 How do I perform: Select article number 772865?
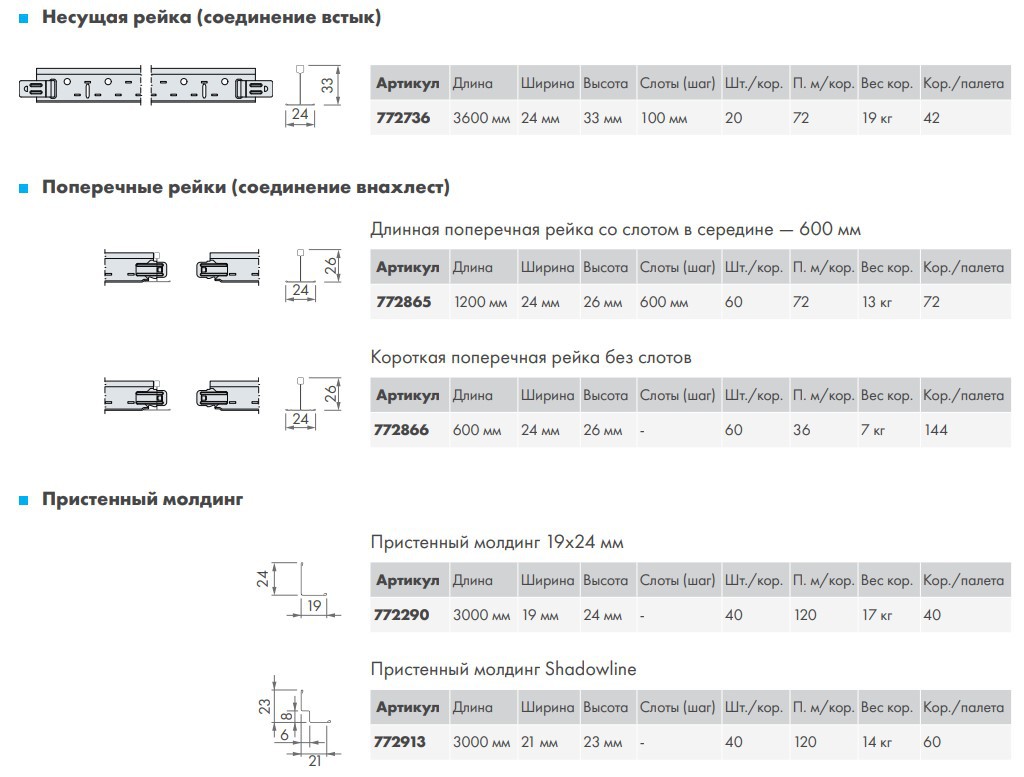(x=403, y=302)
